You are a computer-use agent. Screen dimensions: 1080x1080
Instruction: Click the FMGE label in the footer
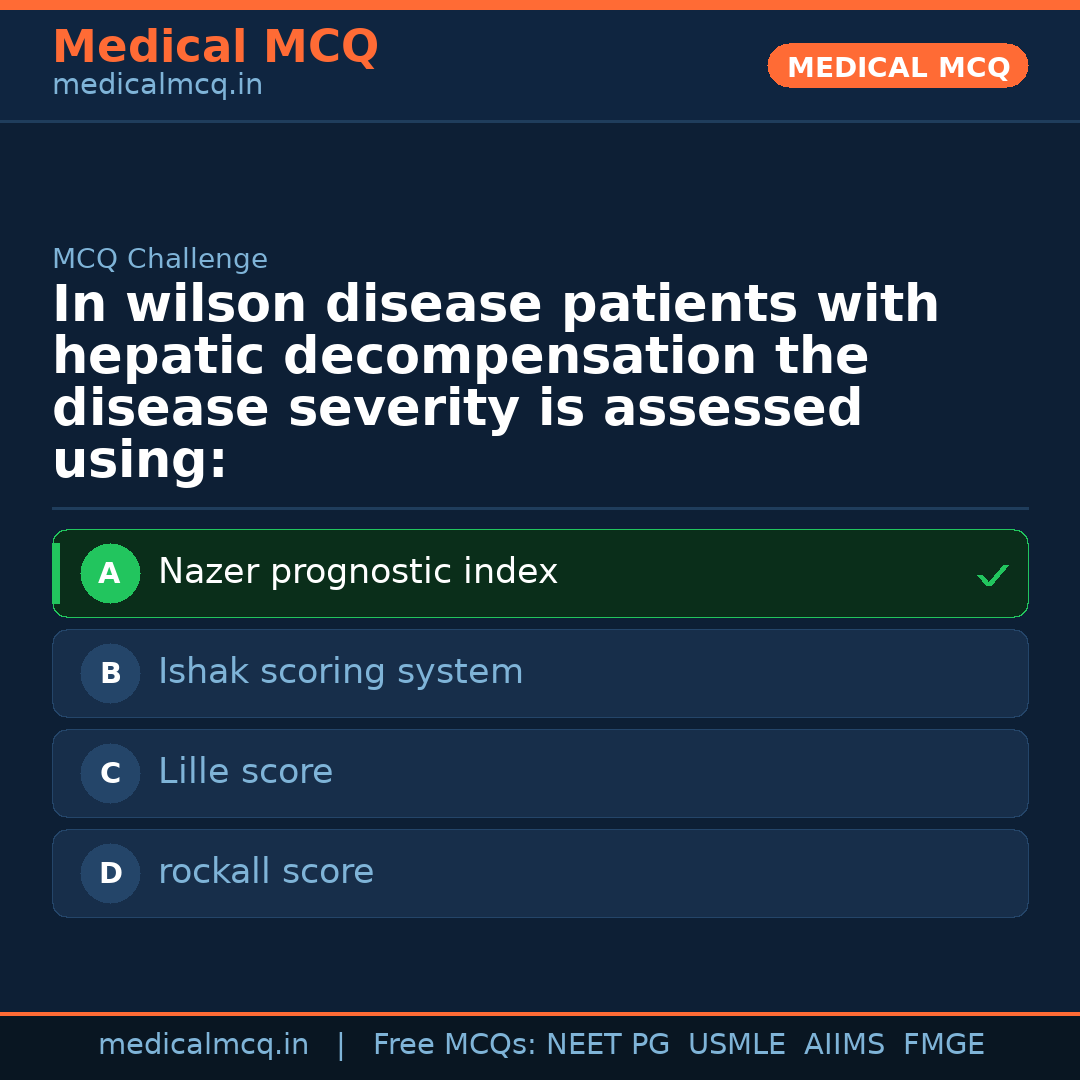[x=943, y=1045]
